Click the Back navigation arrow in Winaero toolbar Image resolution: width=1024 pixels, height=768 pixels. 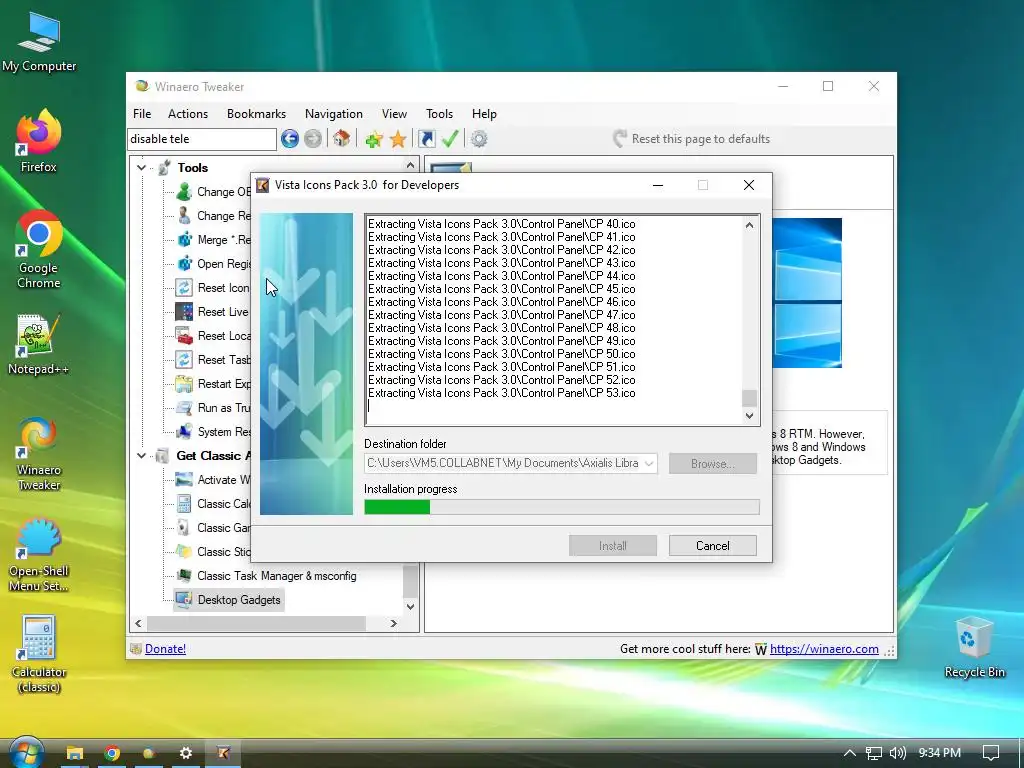(x=290, y=138)
